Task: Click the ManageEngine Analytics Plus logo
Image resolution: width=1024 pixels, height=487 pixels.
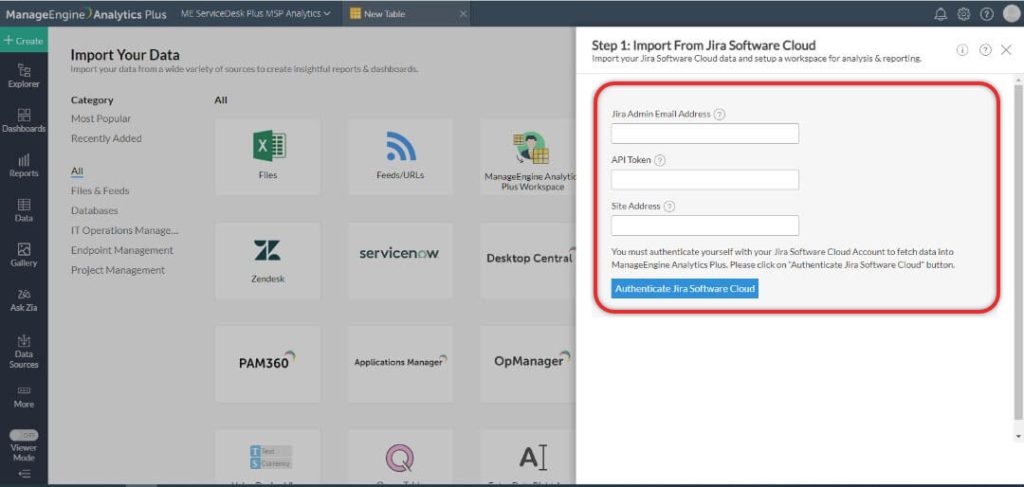Action: tap(86, 14)
